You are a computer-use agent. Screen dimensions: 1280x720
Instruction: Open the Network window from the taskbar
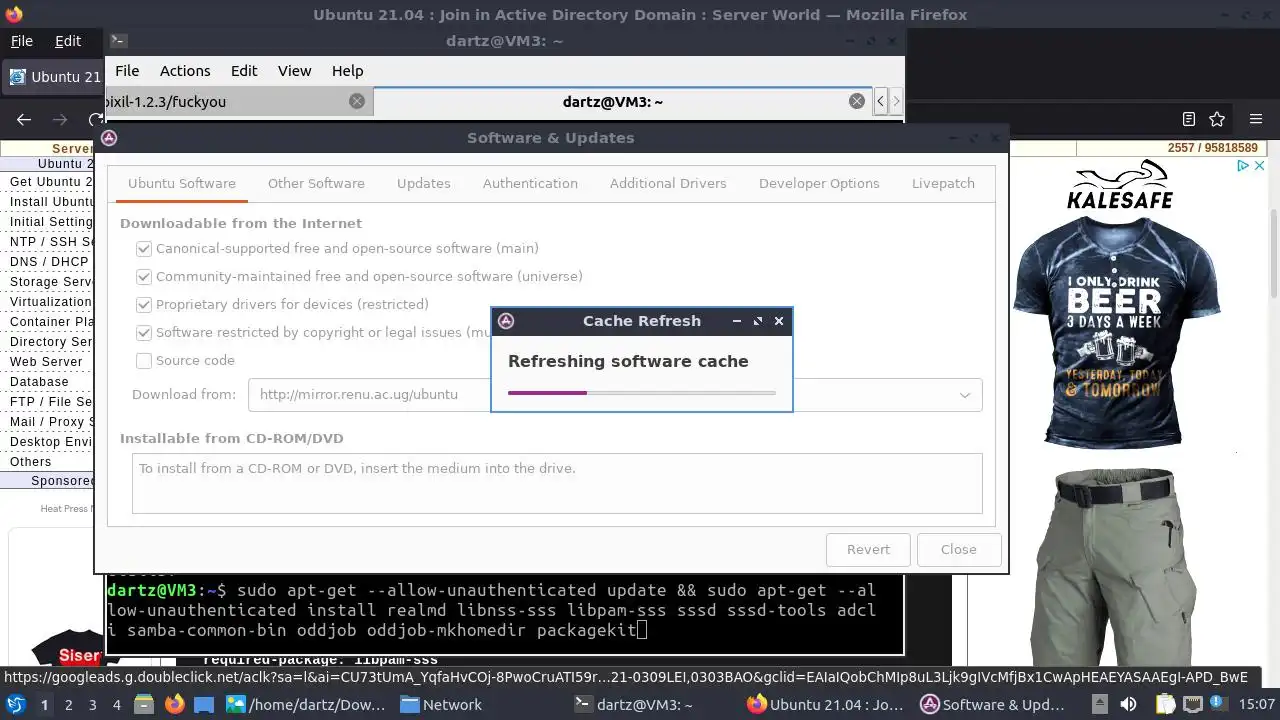[x=442, y=705]
